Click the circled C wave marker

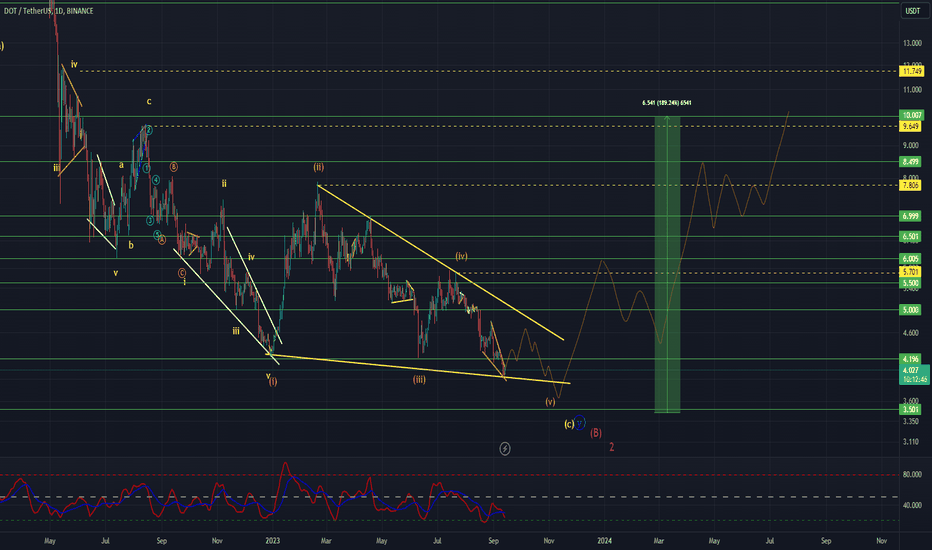182,273
